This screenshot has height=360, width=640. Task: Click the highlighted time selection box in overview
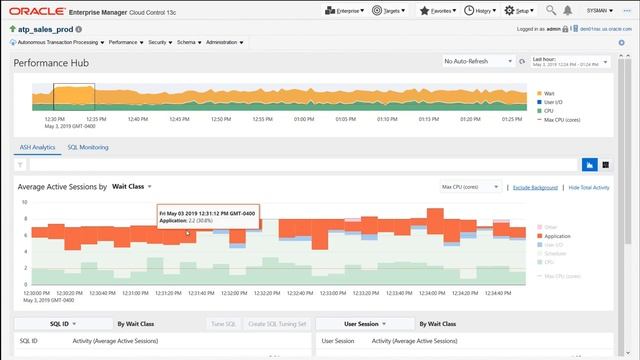pos(74,97)
